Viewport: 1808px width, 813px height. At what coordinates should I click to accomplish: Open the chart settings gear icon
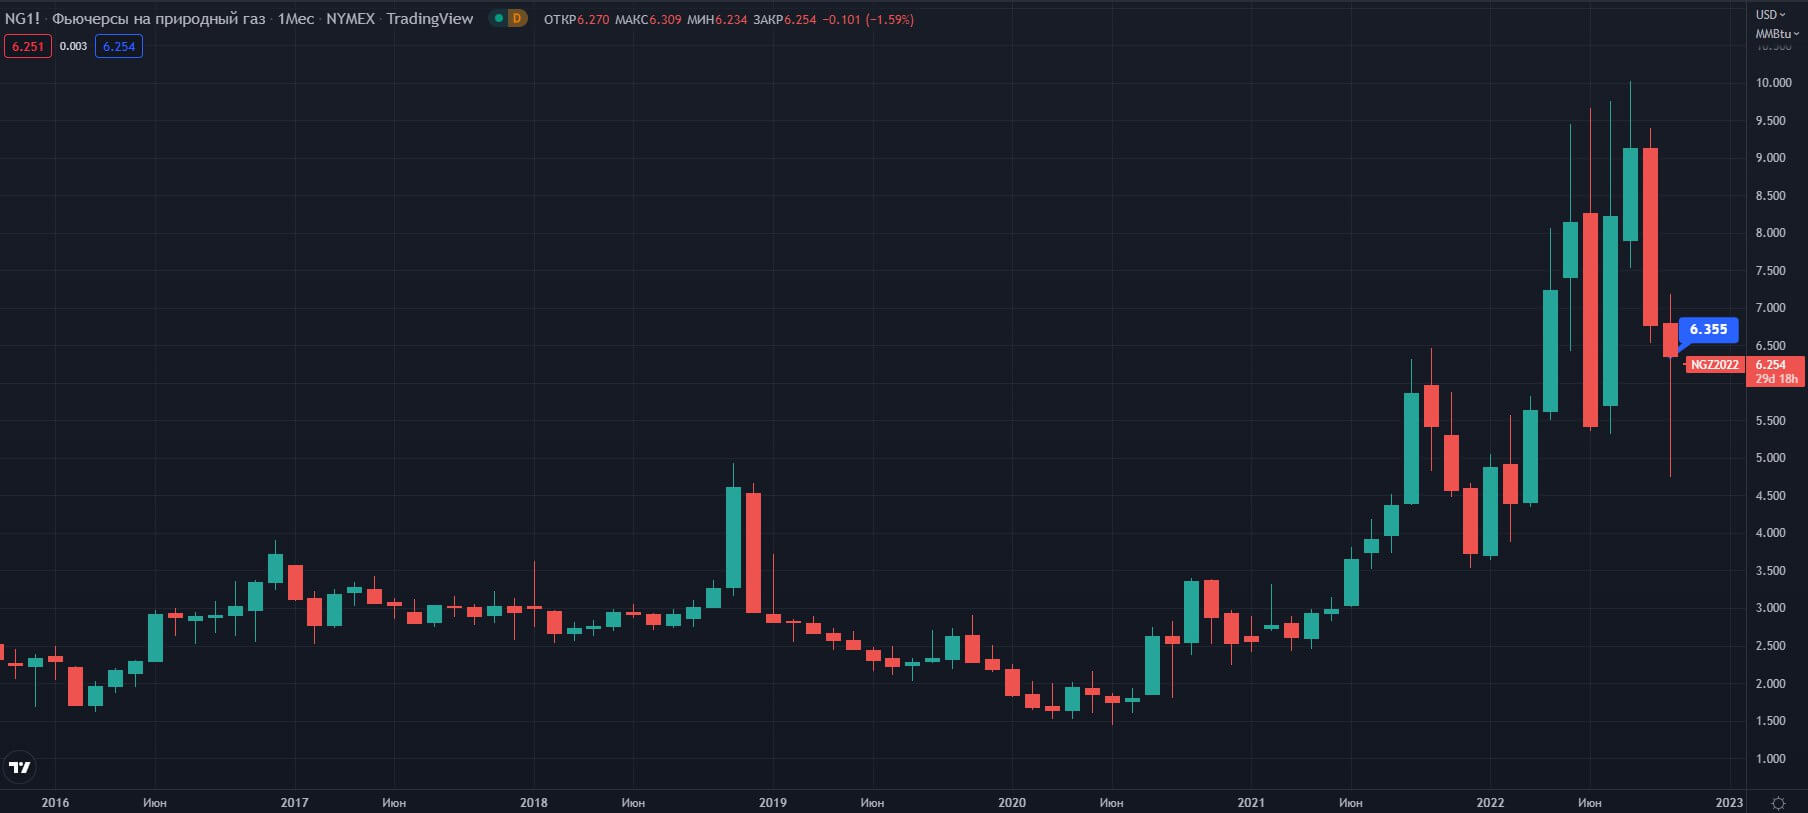(1778, 803)
